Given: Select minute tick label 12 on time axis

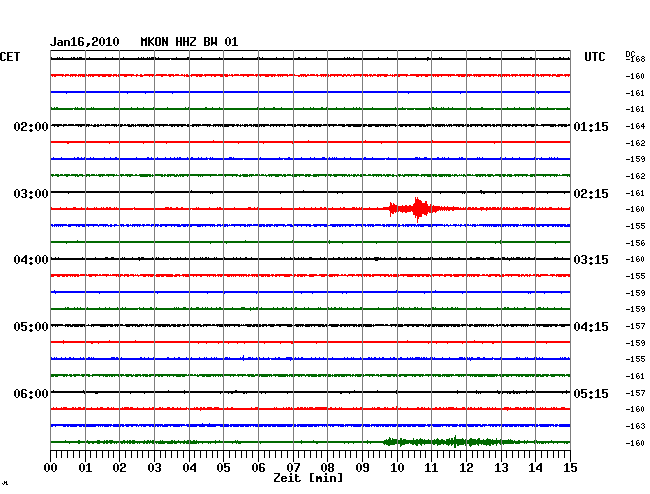Looking at the screenshot, I should 466,467.
